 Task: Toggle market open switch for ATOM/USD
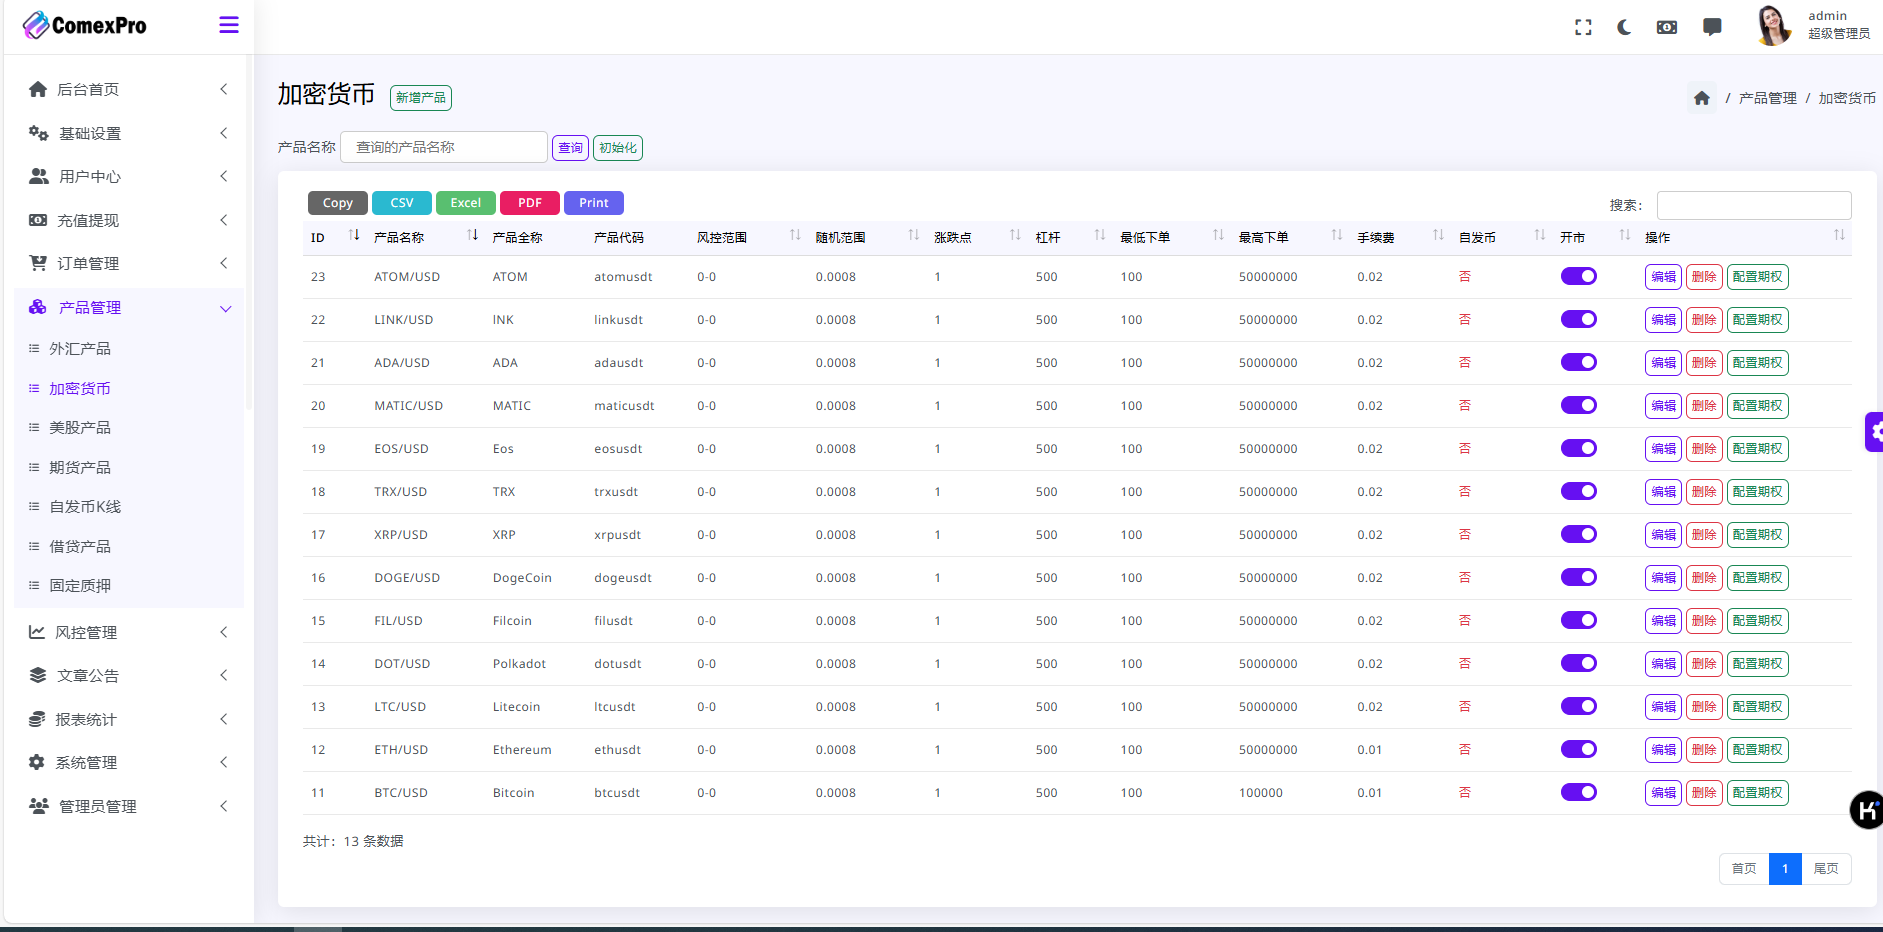[x=1578, y=276]
